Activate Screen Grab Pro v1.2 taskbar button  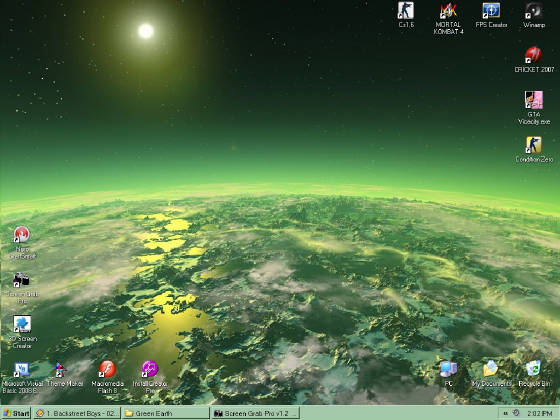[x=255, y=413]
